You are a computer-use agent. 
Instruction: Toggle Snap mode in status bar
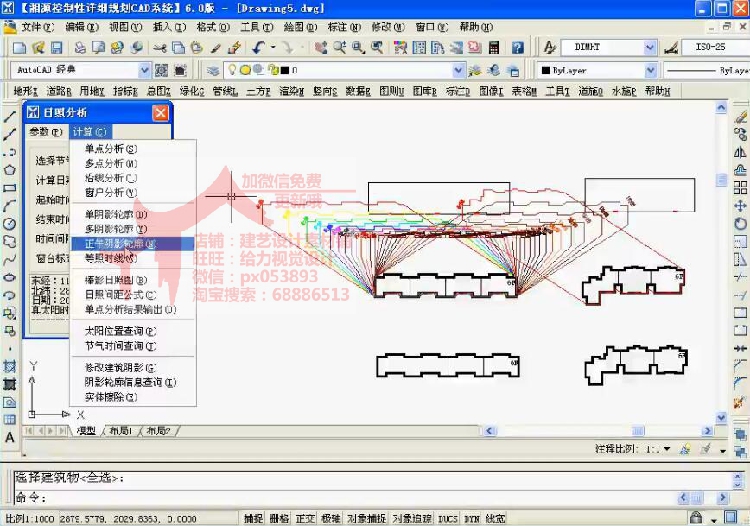[x=254, y=518]
